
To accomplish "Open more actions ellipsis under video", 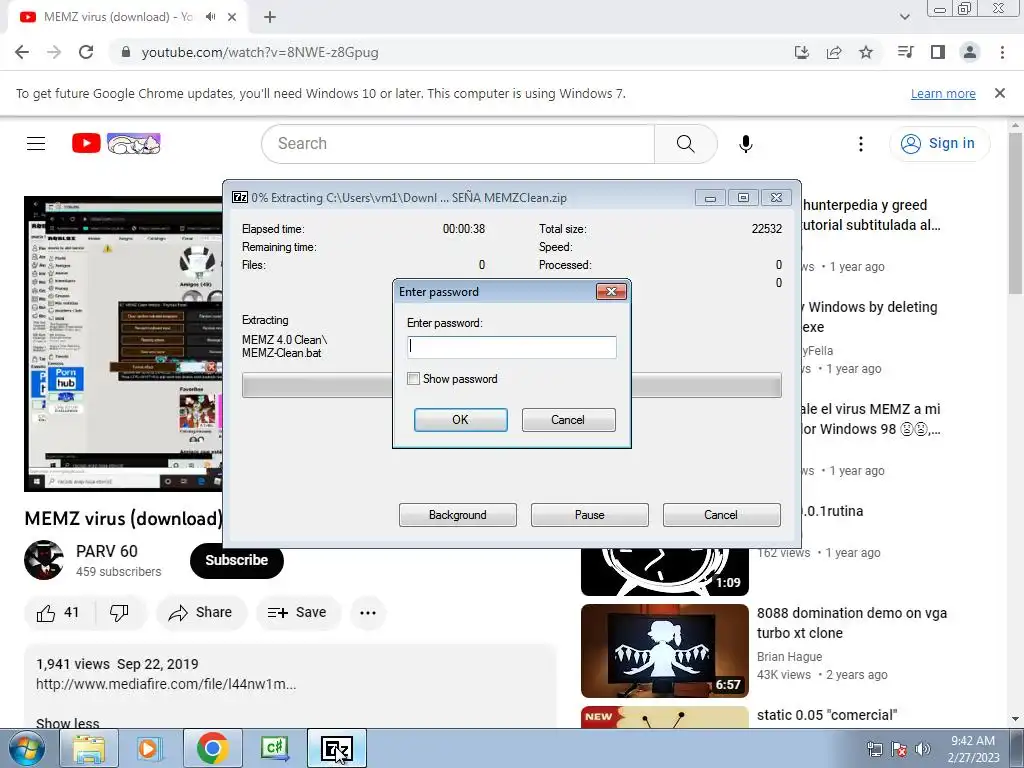I will [368, 613].
